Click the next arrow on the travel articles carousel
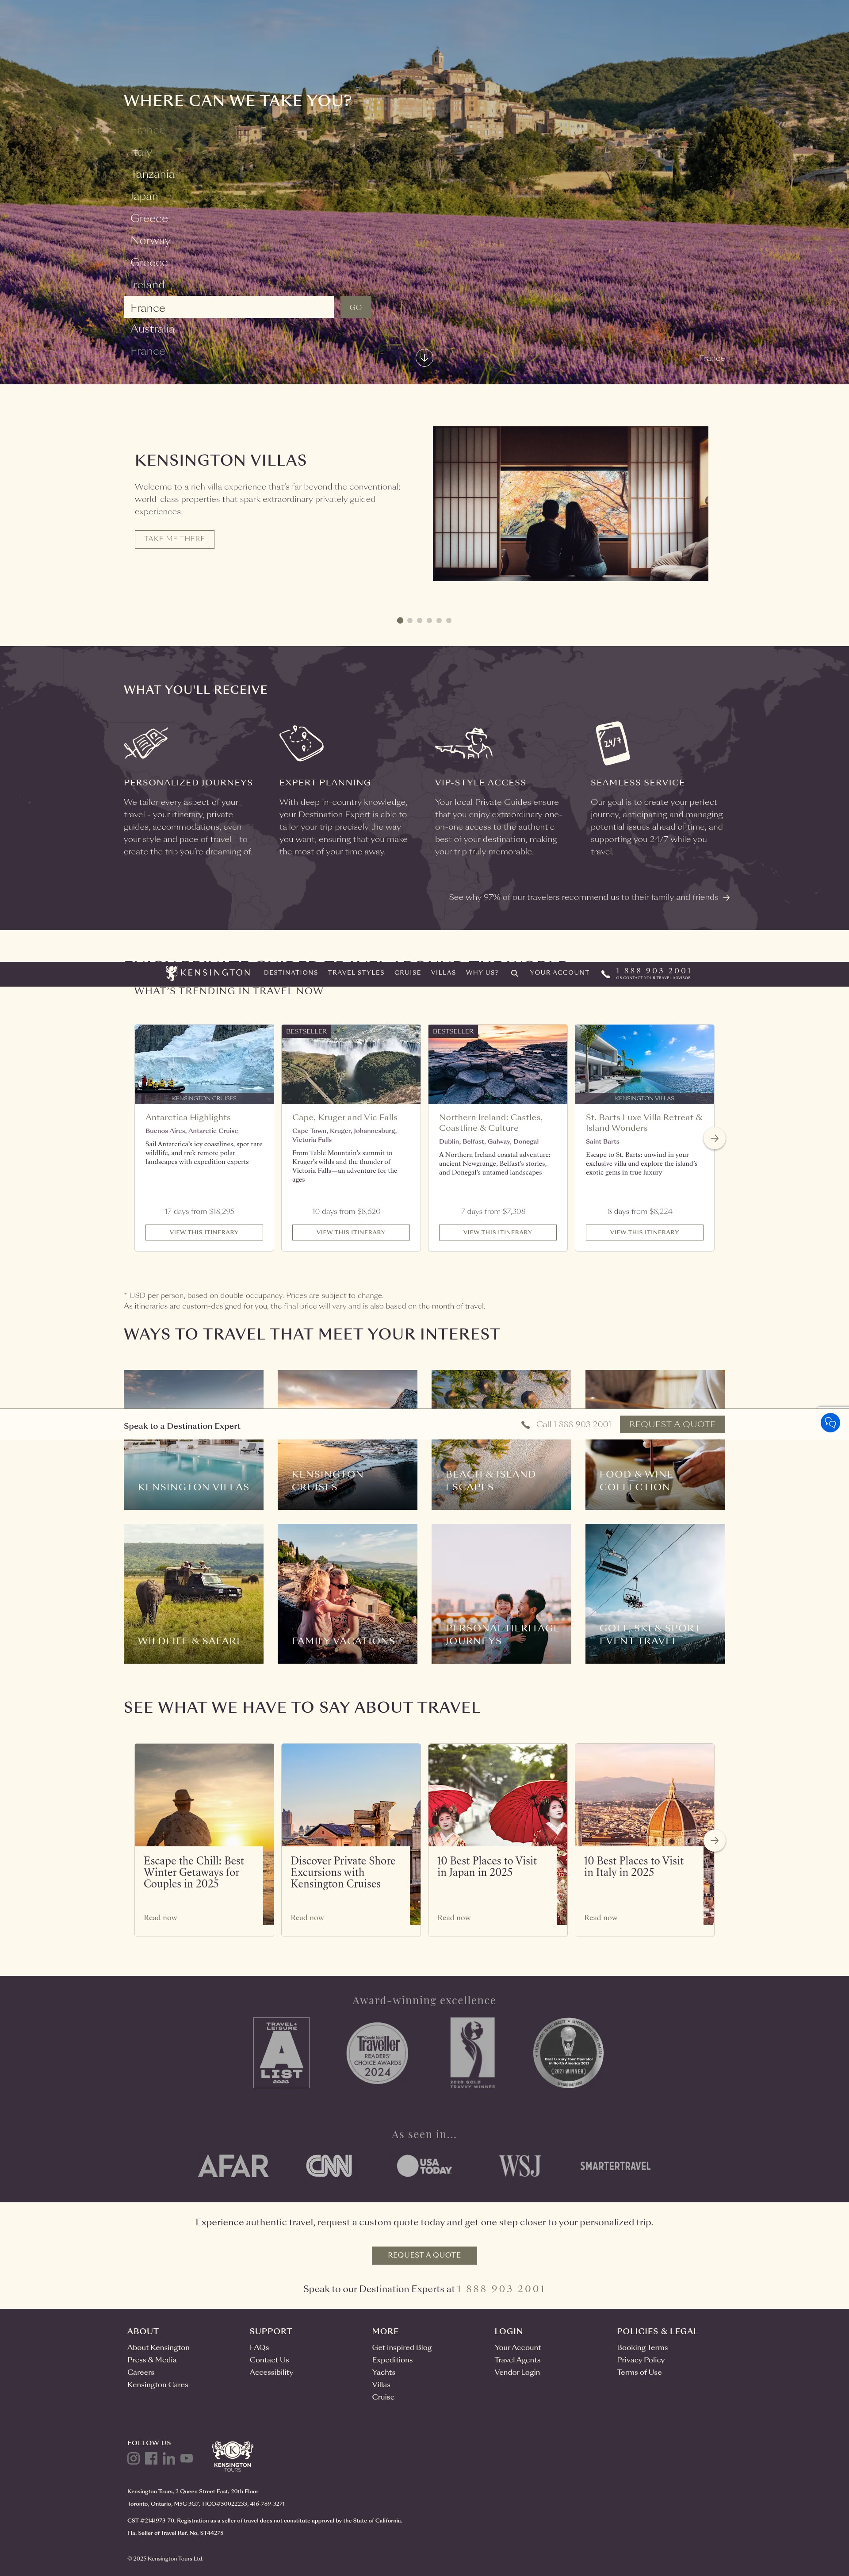The height and width of the screenshot is (2576, 849). point(714,1840)
